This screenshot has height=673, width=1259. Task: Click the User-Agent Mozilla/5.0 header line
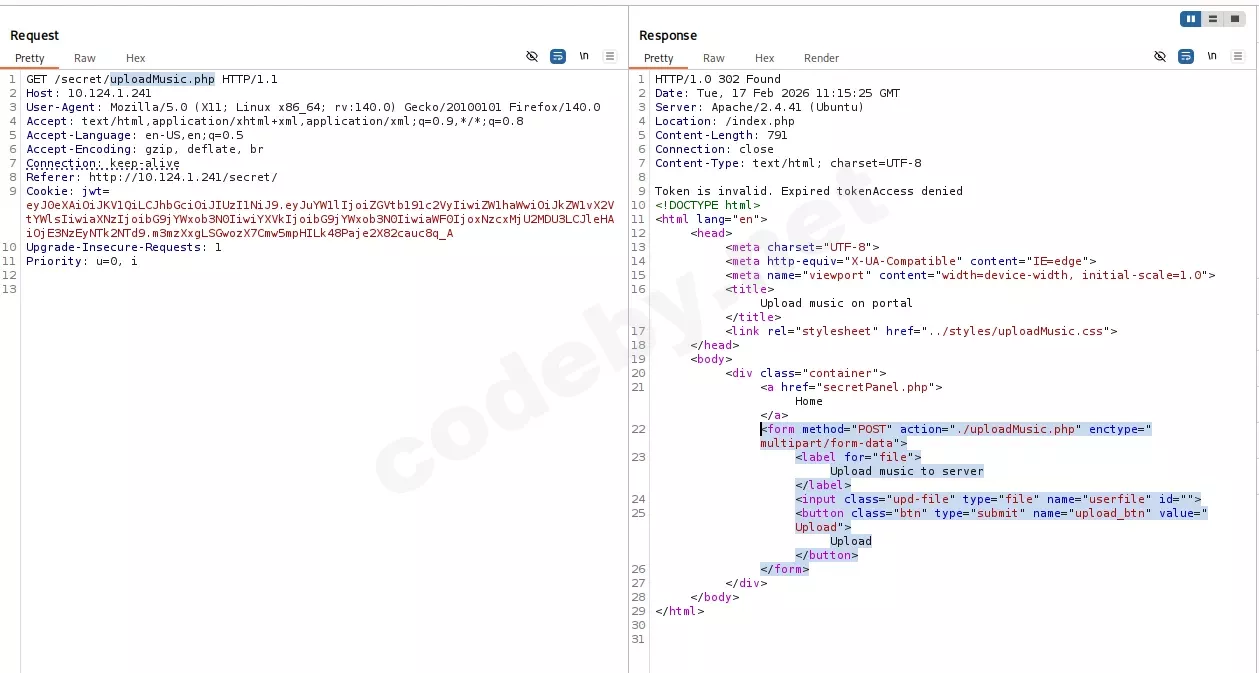coord(313,107)
